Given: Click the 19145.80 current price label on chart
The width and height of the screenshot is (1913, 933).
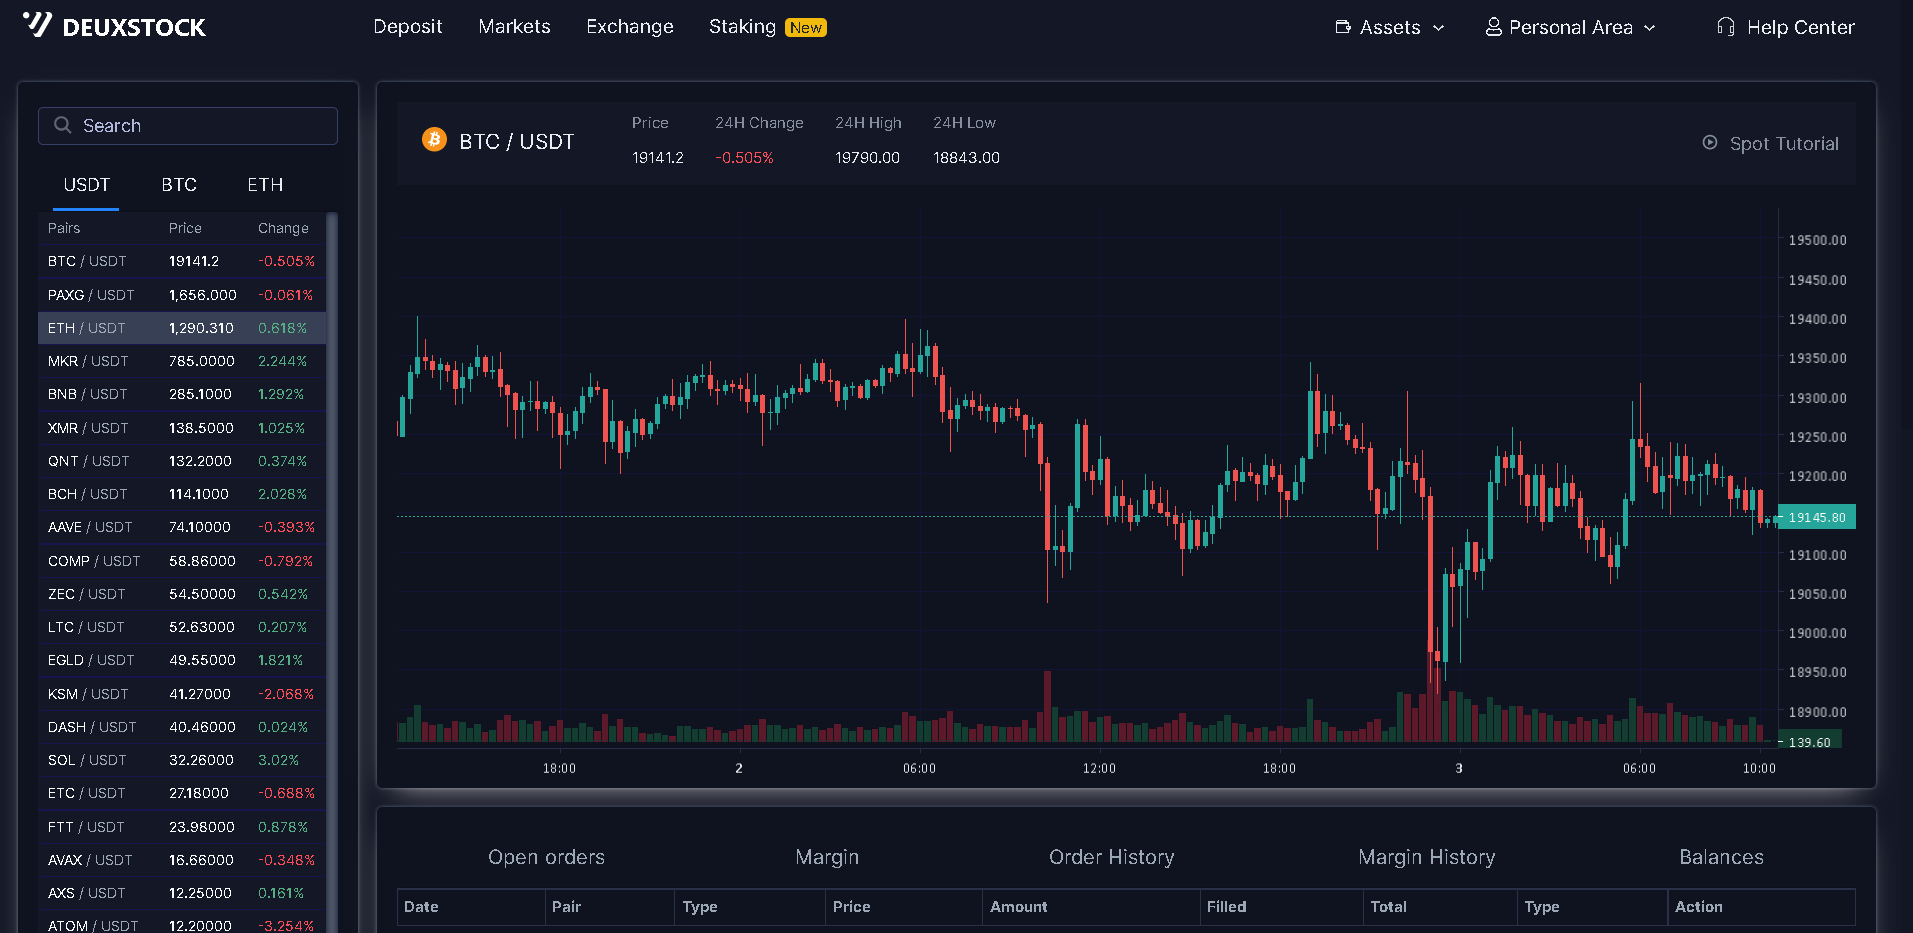Looking at the screenshot, I should tap(1817, 517).
